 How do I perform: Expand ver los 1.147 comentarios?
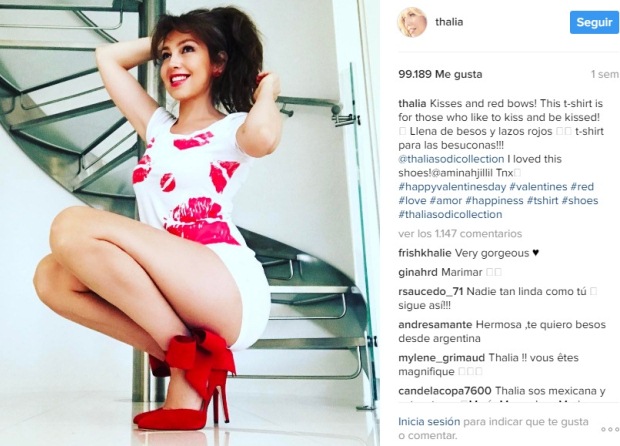point(460,234)
